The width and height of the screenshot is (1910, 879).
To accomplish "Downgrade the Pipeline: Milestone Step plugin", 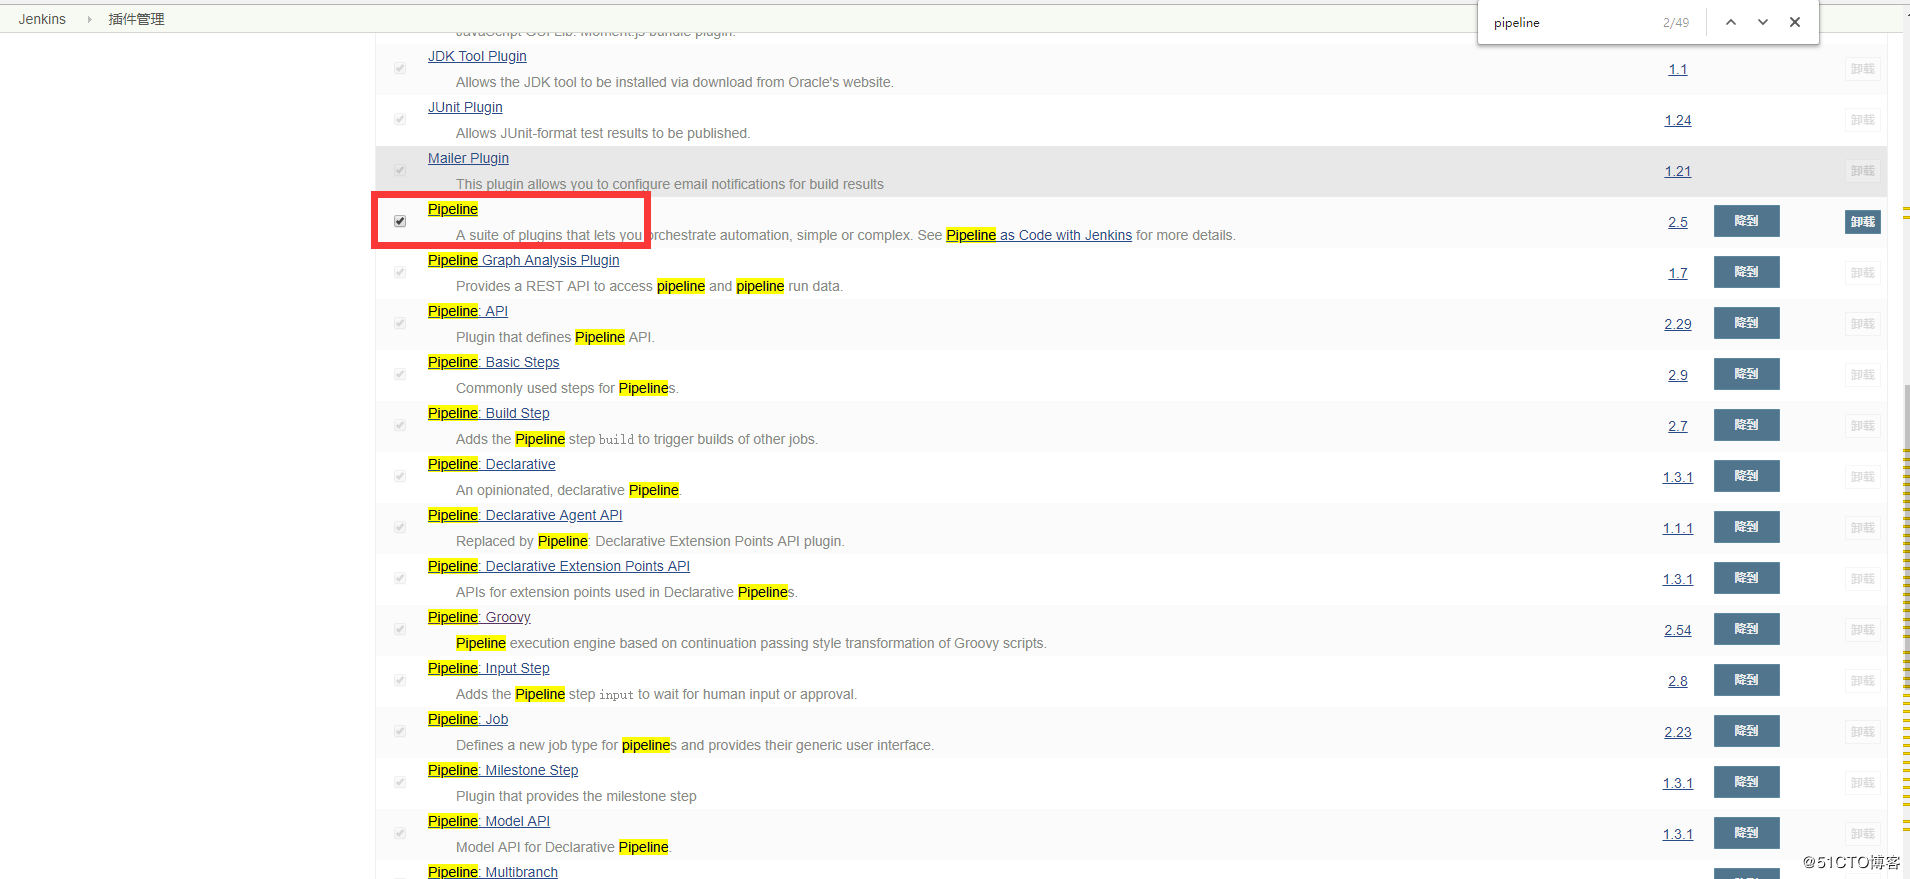I will (1747, 782).
